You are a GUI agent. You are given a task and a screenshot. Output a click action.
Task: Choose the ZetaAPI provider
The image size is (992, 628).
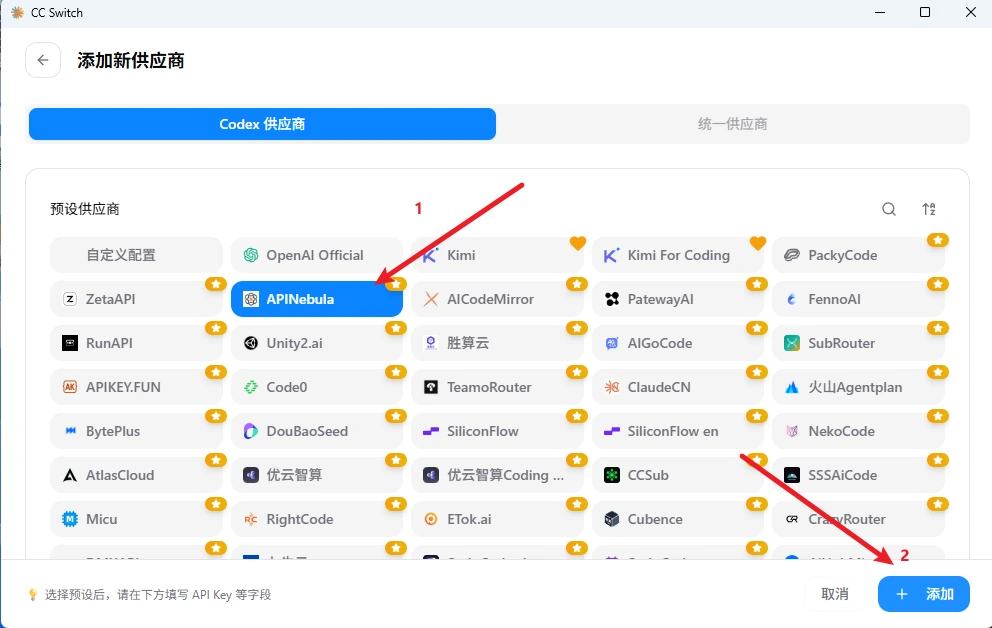click(x=136, y=299)
